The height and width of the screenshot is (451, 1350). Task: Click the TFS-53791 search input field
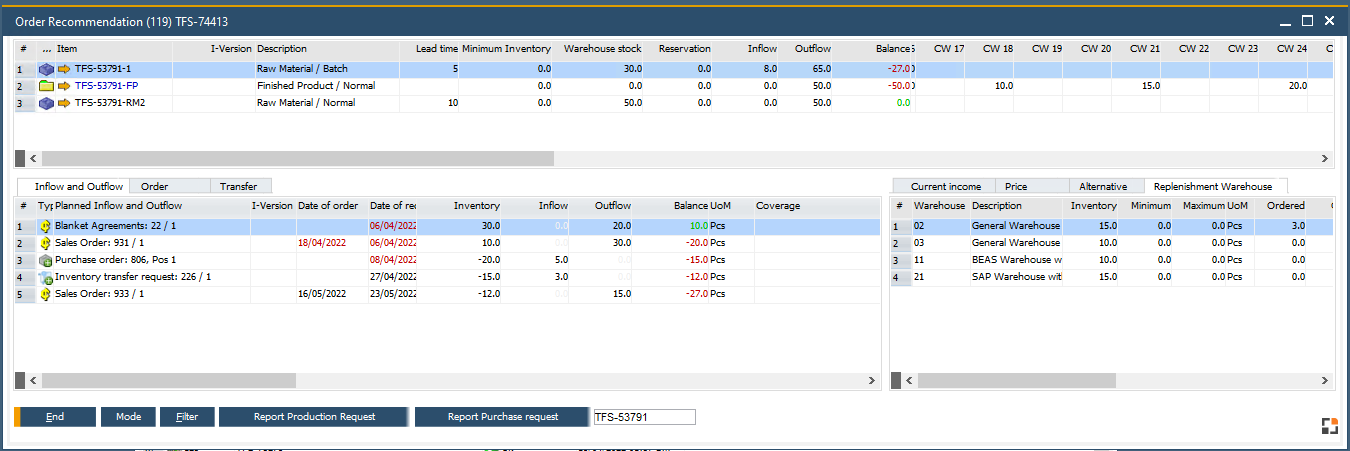point(642,417)
